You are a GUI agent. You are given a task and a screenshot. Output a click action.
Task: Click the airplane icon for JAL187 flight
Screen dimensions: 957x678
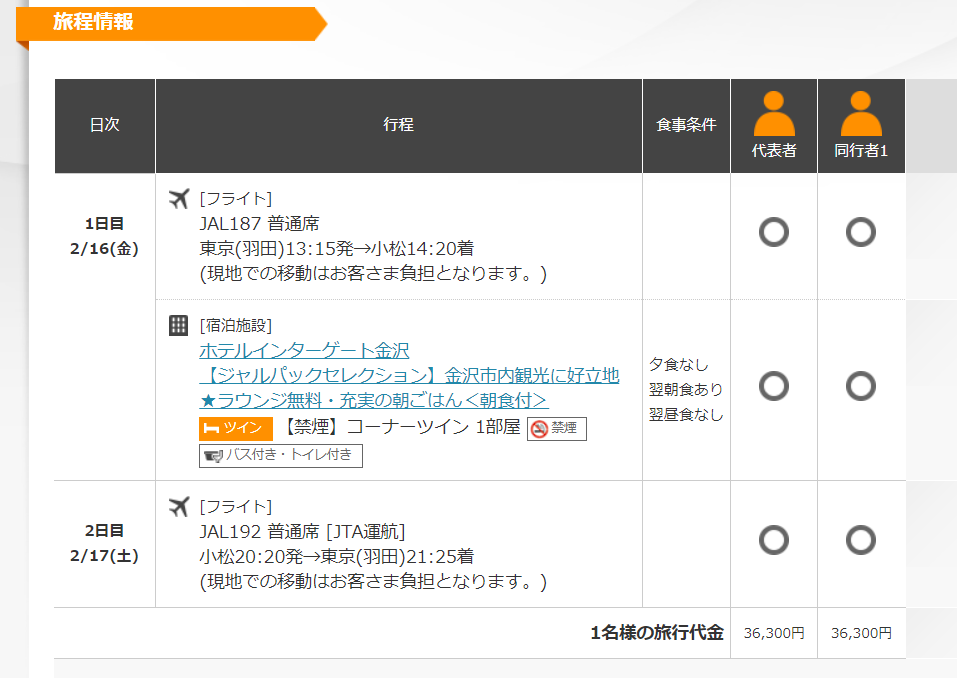pos(179,198)
